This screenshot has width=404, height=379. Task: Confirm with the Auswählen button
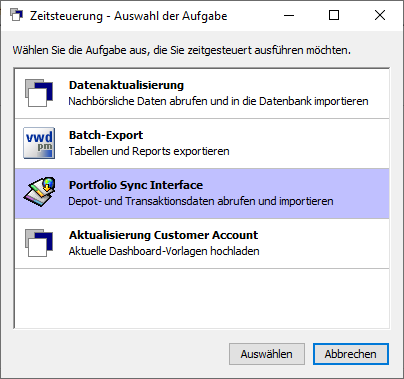[x=267, y=354]
